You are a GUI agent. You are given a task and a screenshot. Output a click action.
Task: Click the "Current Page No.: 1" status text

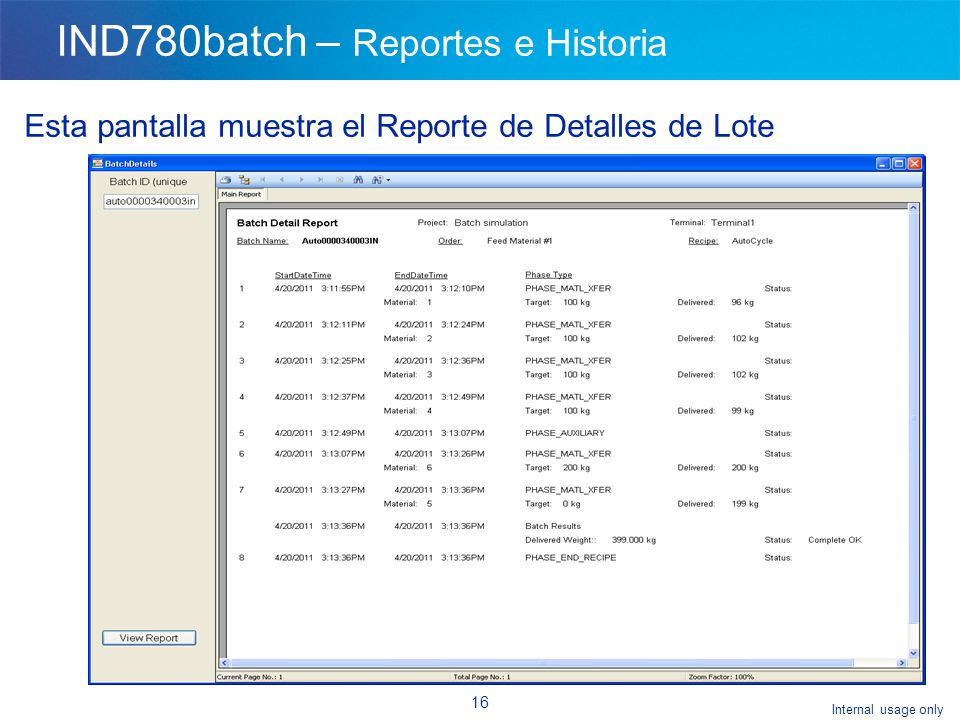click(250, 677)
